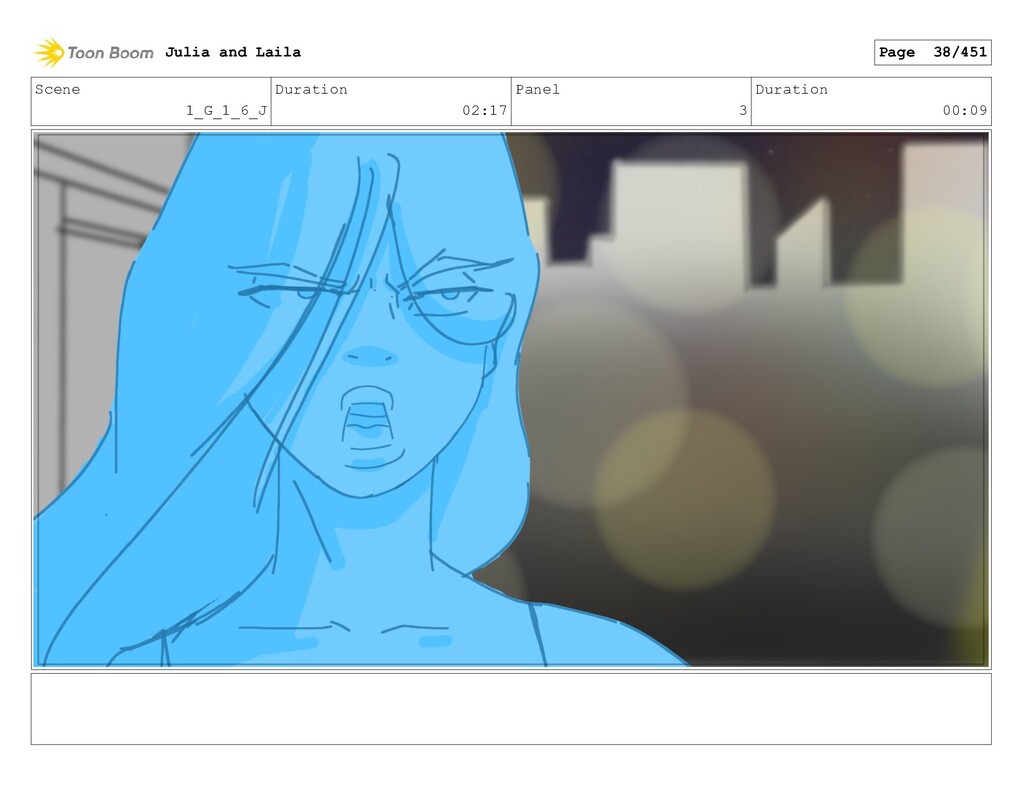This screenshot has width=1024, height=791.
Task: Click the Toon Boom logo
Action: click(x=94, y=52)
